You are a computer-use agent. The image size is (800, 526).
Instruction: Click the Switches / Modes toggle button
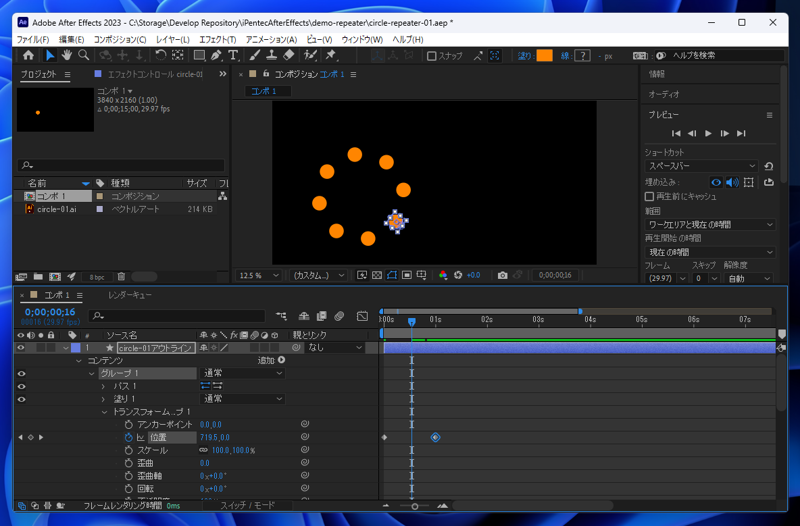click(x=247, y=506)
